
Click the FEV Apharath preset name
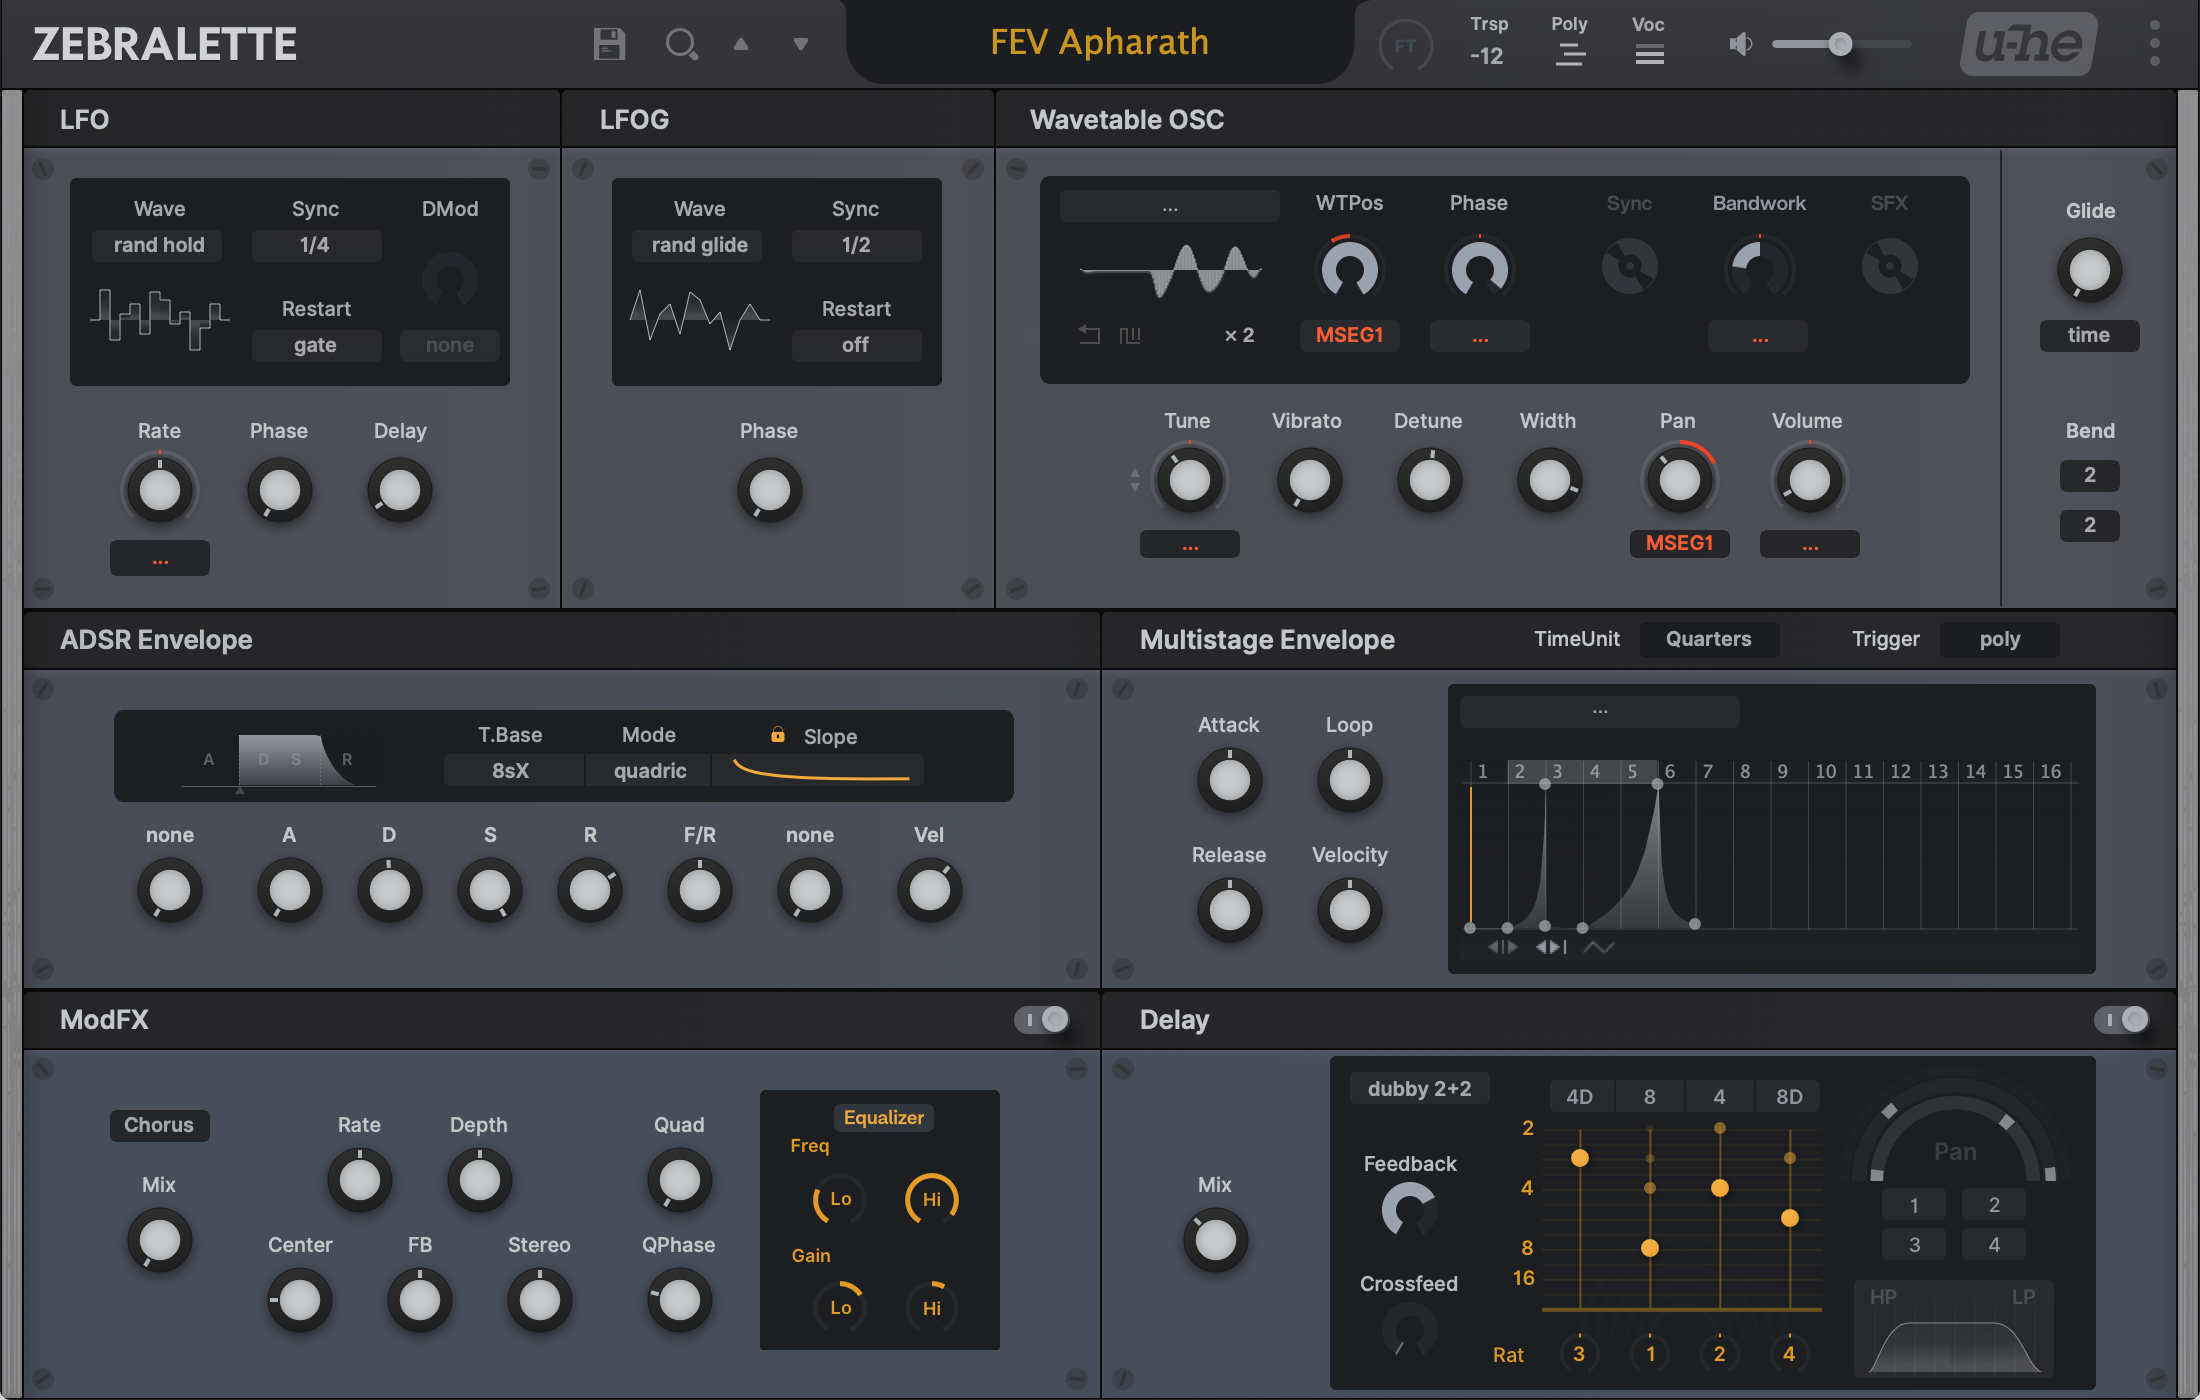1099,42
